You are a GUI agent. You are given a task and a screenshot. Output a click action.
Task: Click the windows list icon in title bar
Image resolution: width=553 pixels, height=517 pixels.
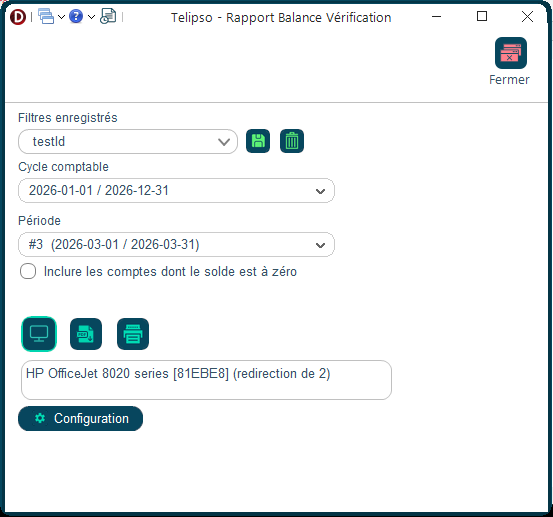(46, 16)
